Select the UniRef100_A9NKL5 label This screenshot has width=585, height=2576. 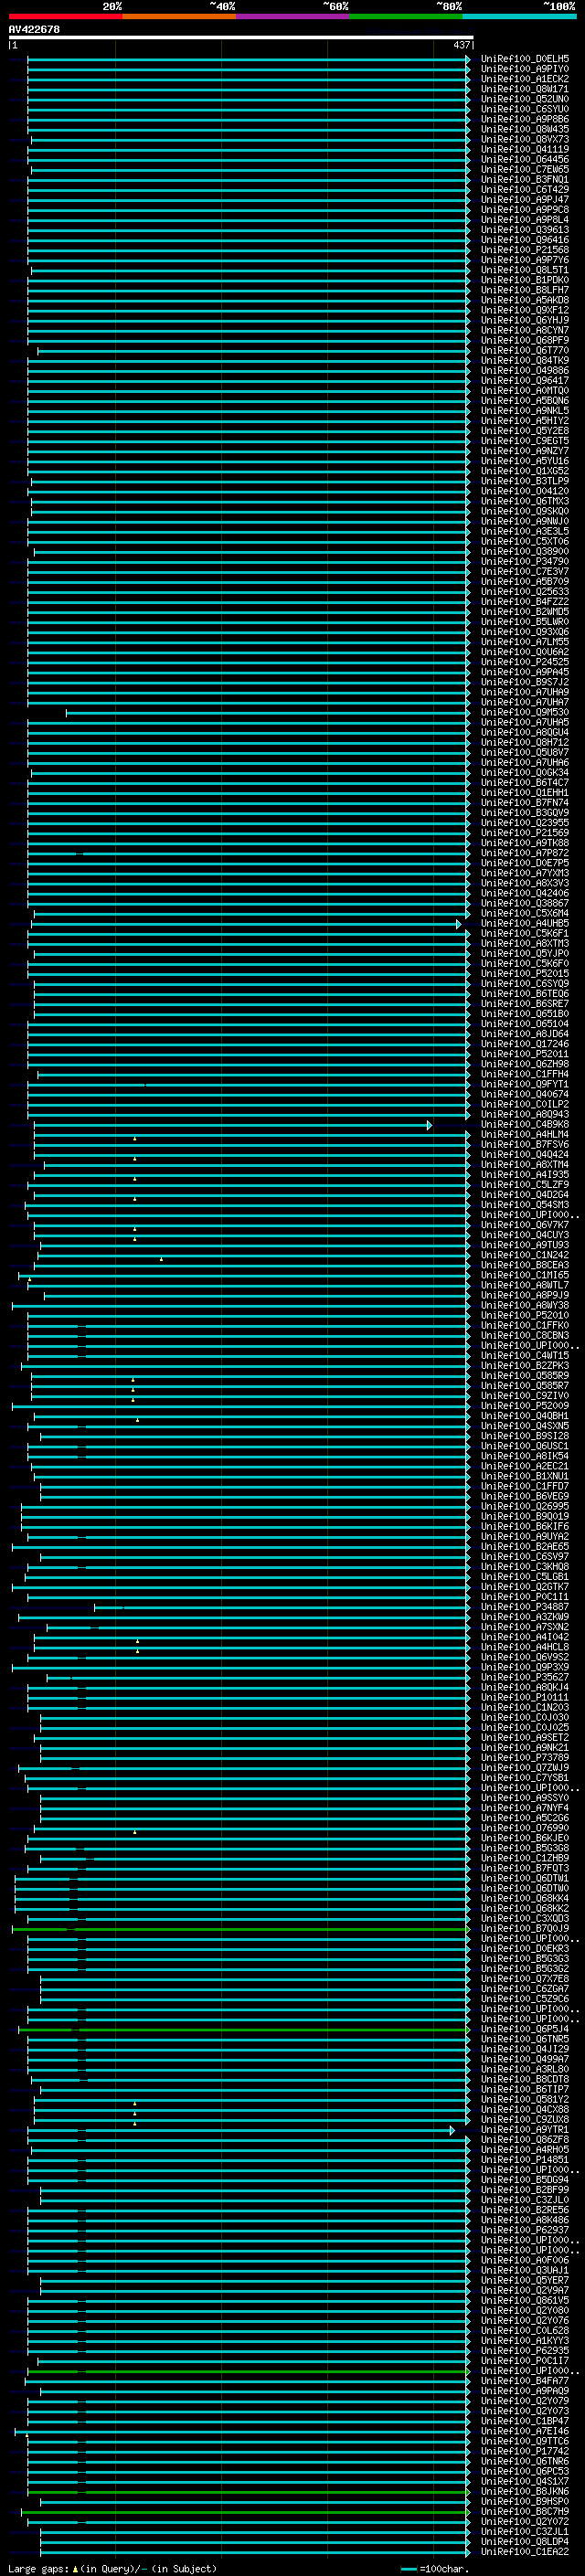(524, 411)
